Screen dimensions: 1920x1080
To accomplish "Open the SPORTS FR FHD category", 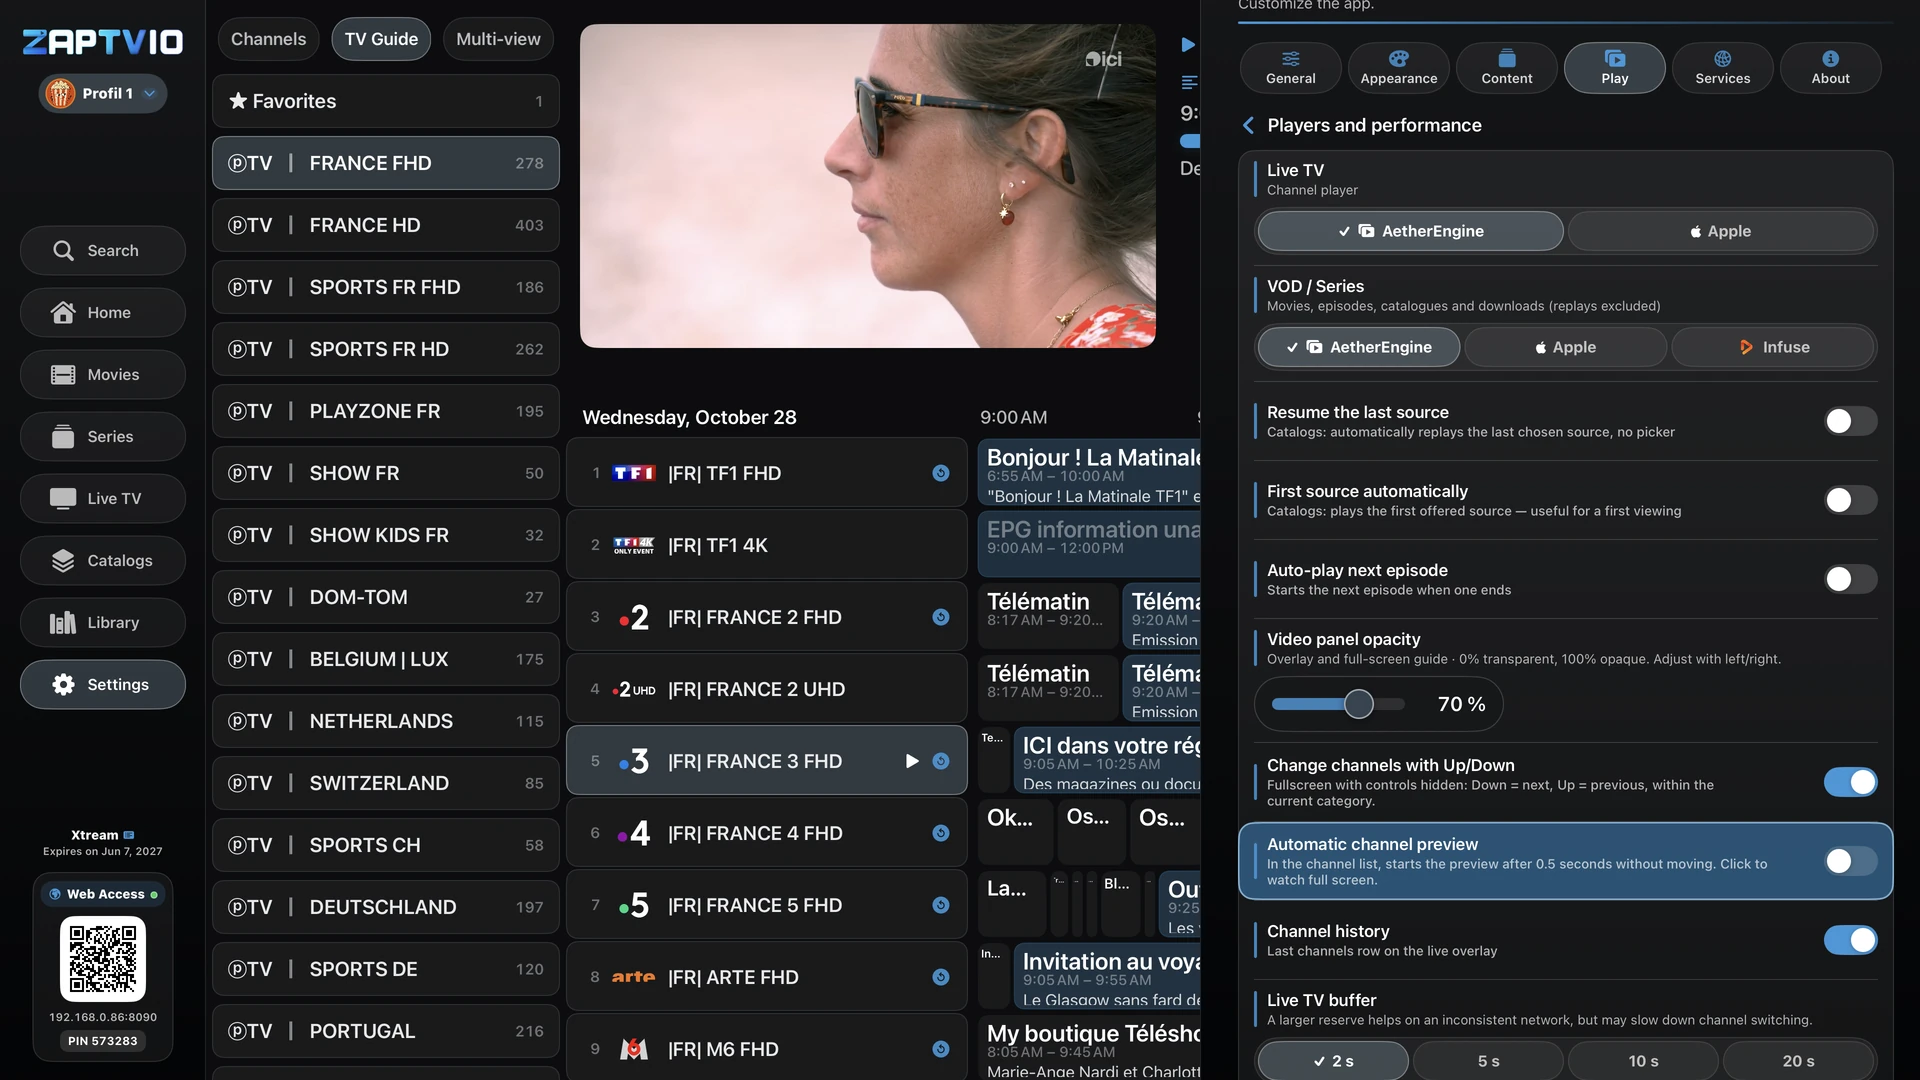I will click(x=386, y=287).
